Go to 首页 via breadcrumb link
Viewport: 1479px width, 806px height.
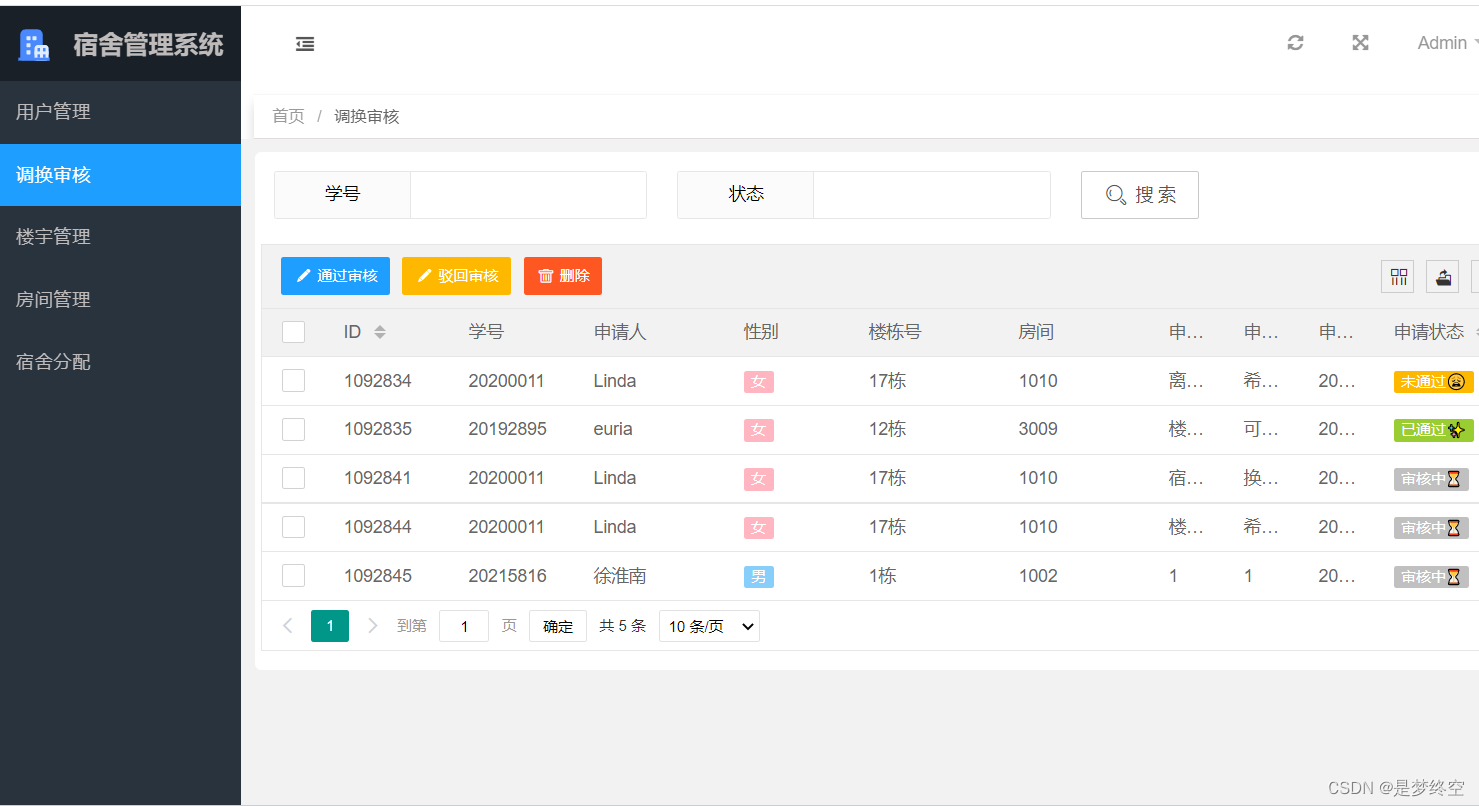pyautogui.click(x=288, y=117)
